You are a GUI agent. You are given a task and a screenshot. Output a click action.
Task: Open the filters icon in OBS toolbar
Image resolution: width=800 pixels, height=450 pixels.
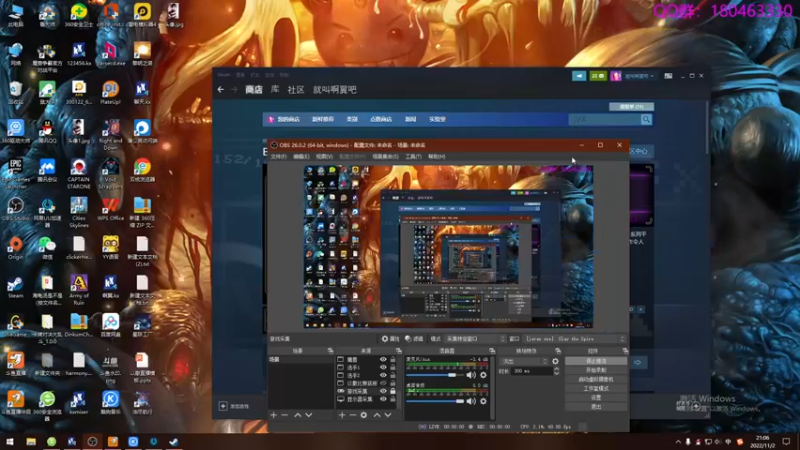[x=408, y=339]
